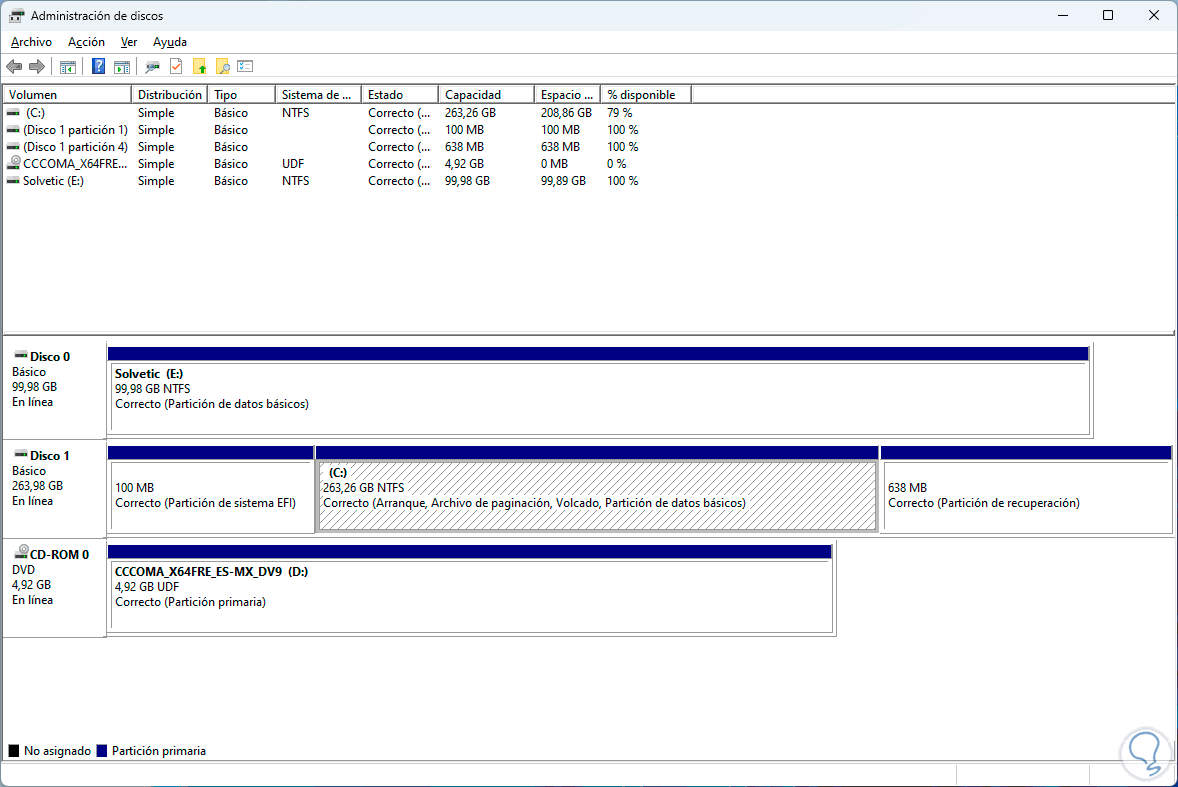Click the disc icon of CCCOMA_X64FRE row
The width and height of the screenshot is (1178, 787).
[13, 163]
